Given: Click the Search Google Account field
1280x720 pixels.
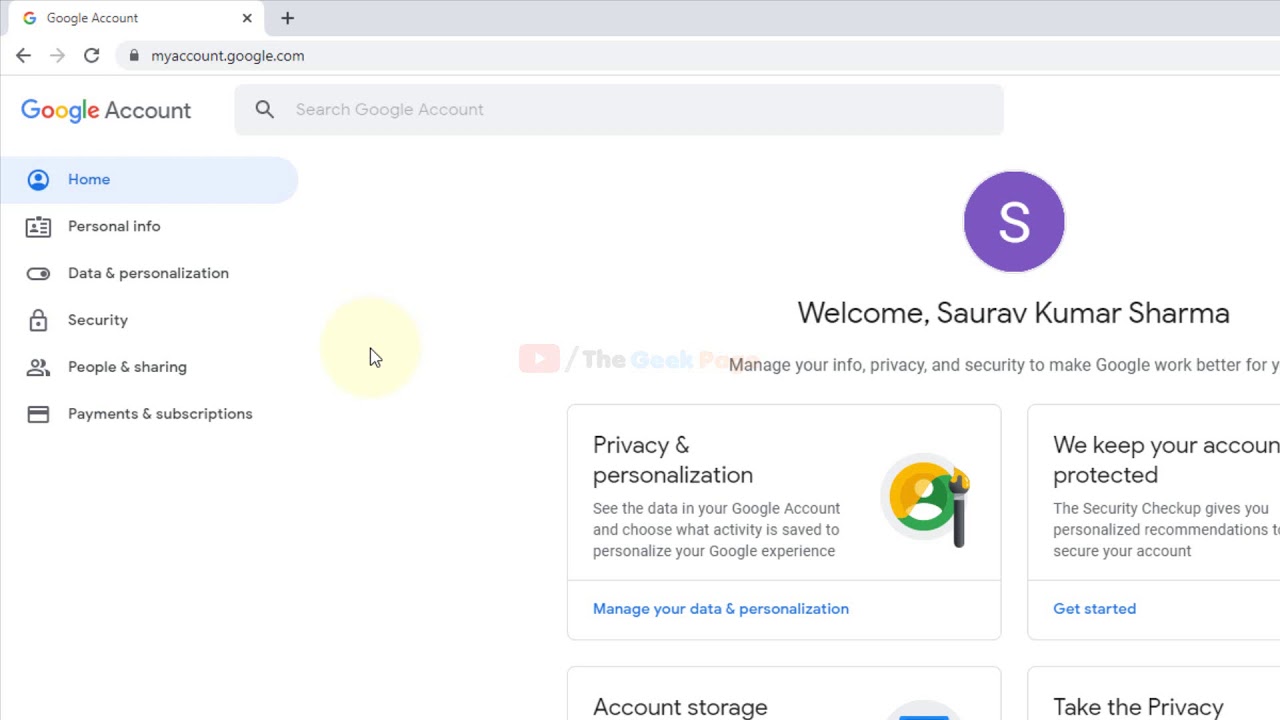Looking at the screenshot, I should (x=640, y=110).
